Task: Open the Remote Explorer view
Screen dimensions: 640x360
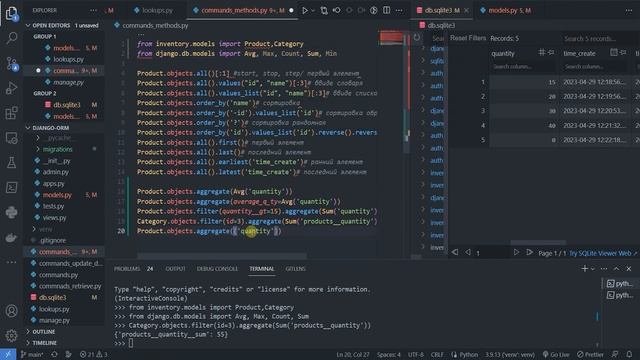Action: tap(11, 138)
